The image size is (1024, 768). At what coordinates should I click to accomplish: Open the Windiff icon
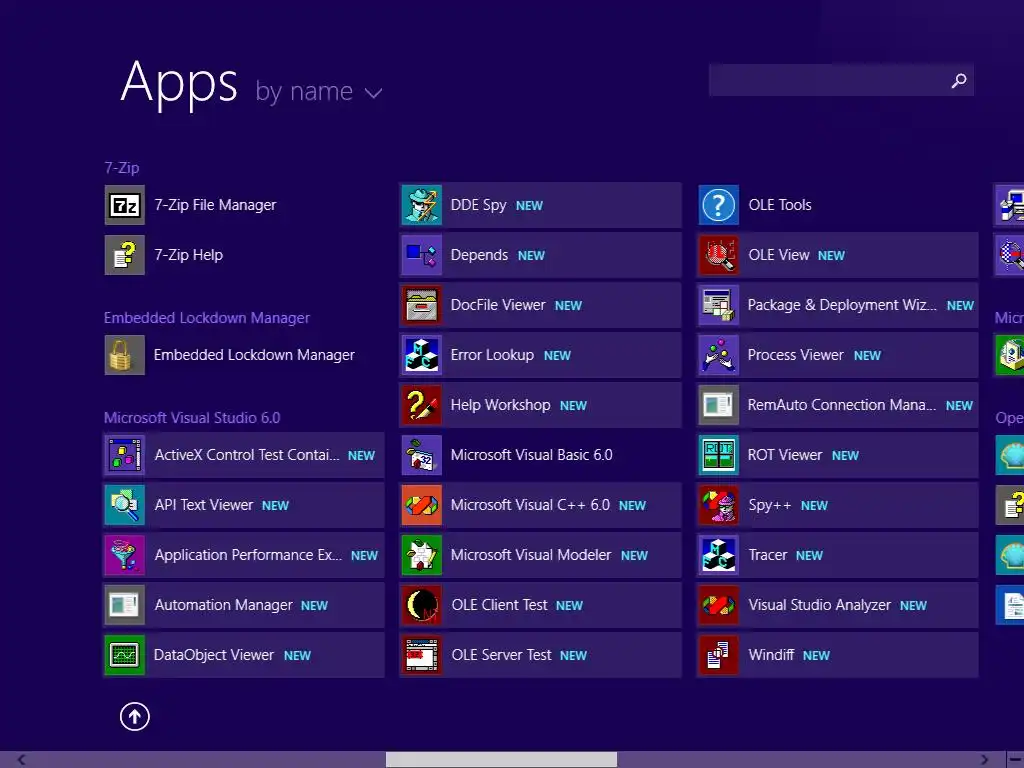[x=719, y=655]
